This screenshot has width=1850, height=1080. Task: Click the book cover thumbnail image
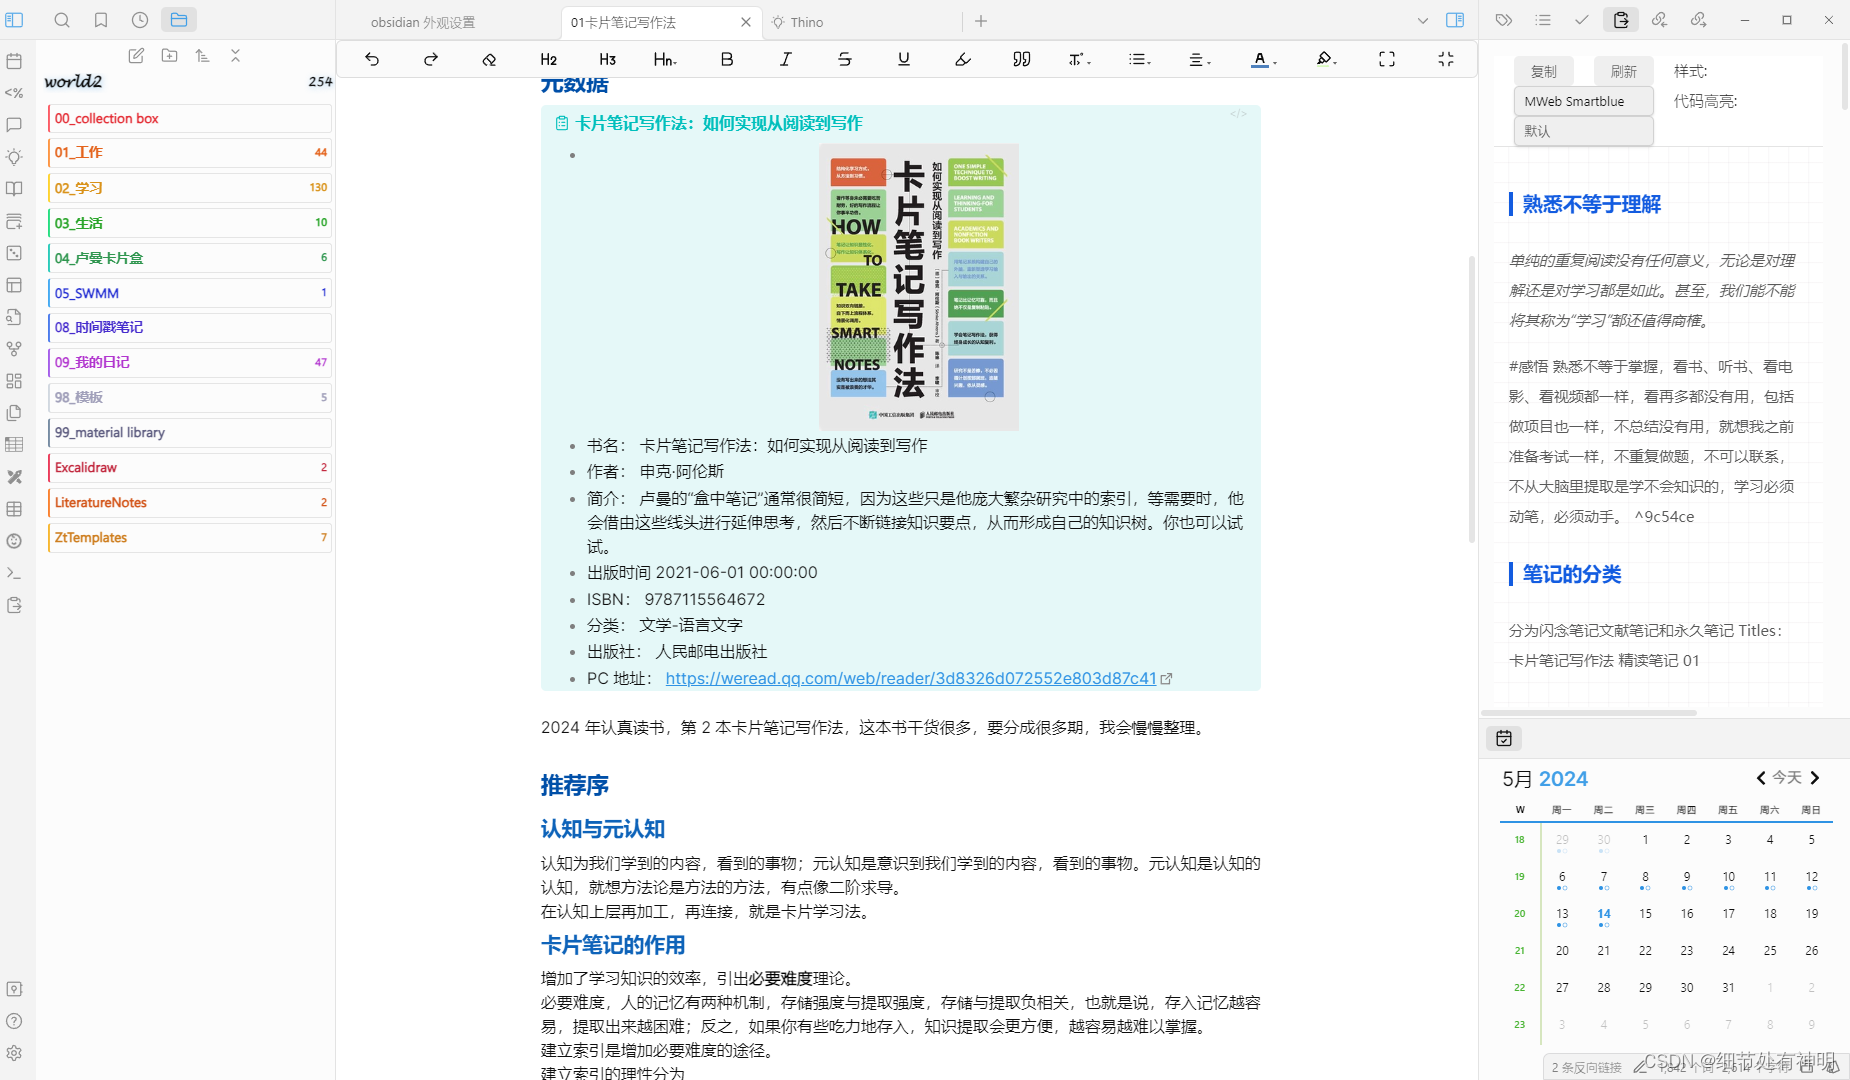point(919,287)
